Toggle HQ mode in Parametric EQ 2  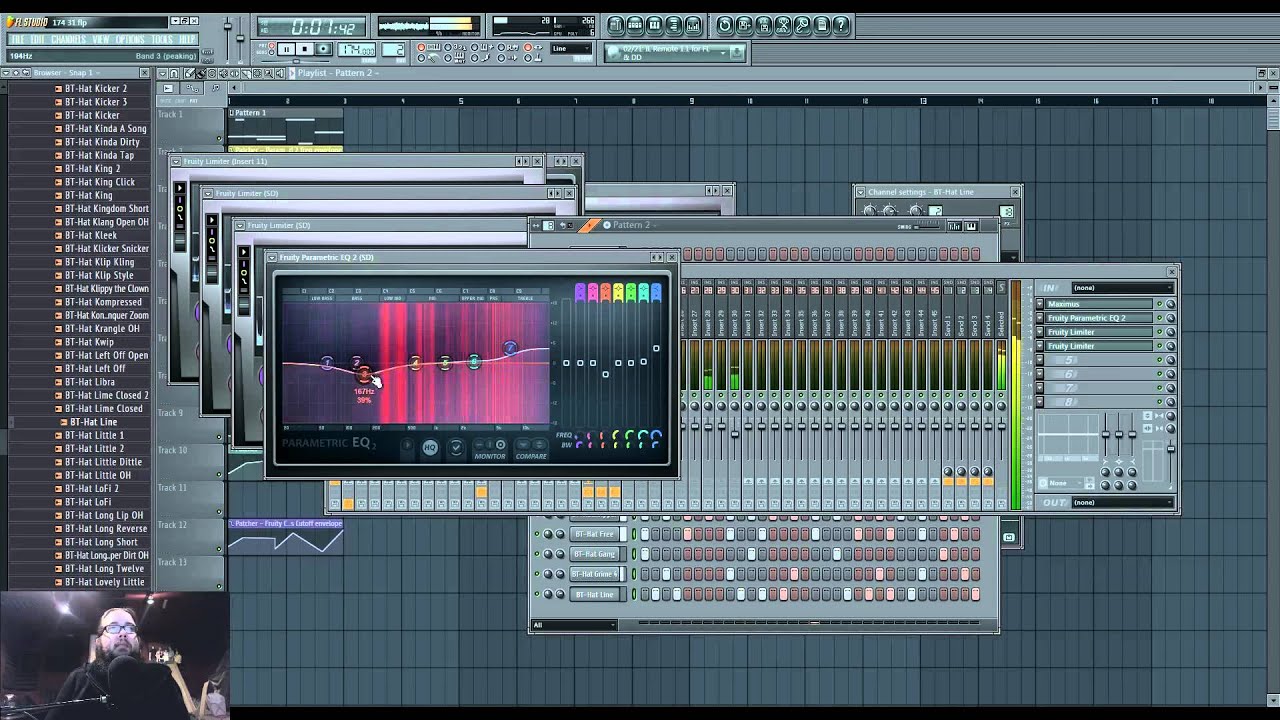(x=429, y=447)
